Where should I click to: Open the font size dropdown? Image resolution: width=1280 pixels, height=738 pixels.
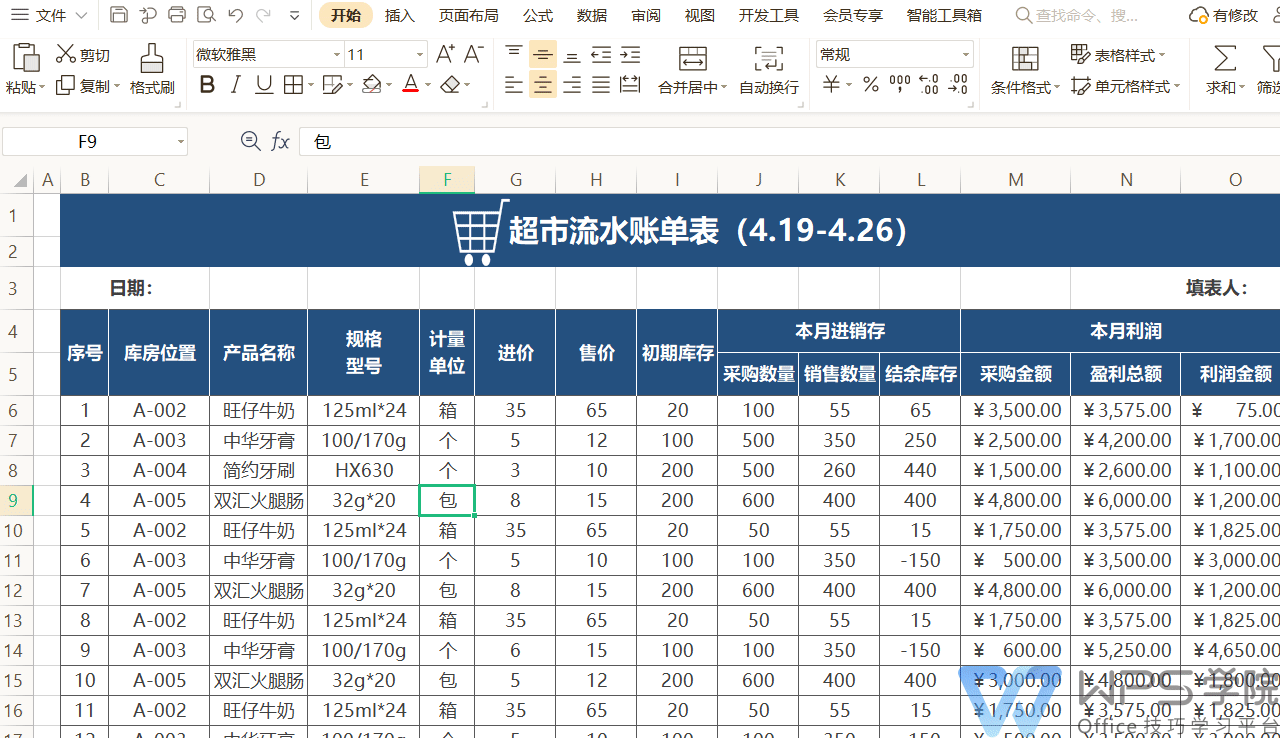coord(420,55)
